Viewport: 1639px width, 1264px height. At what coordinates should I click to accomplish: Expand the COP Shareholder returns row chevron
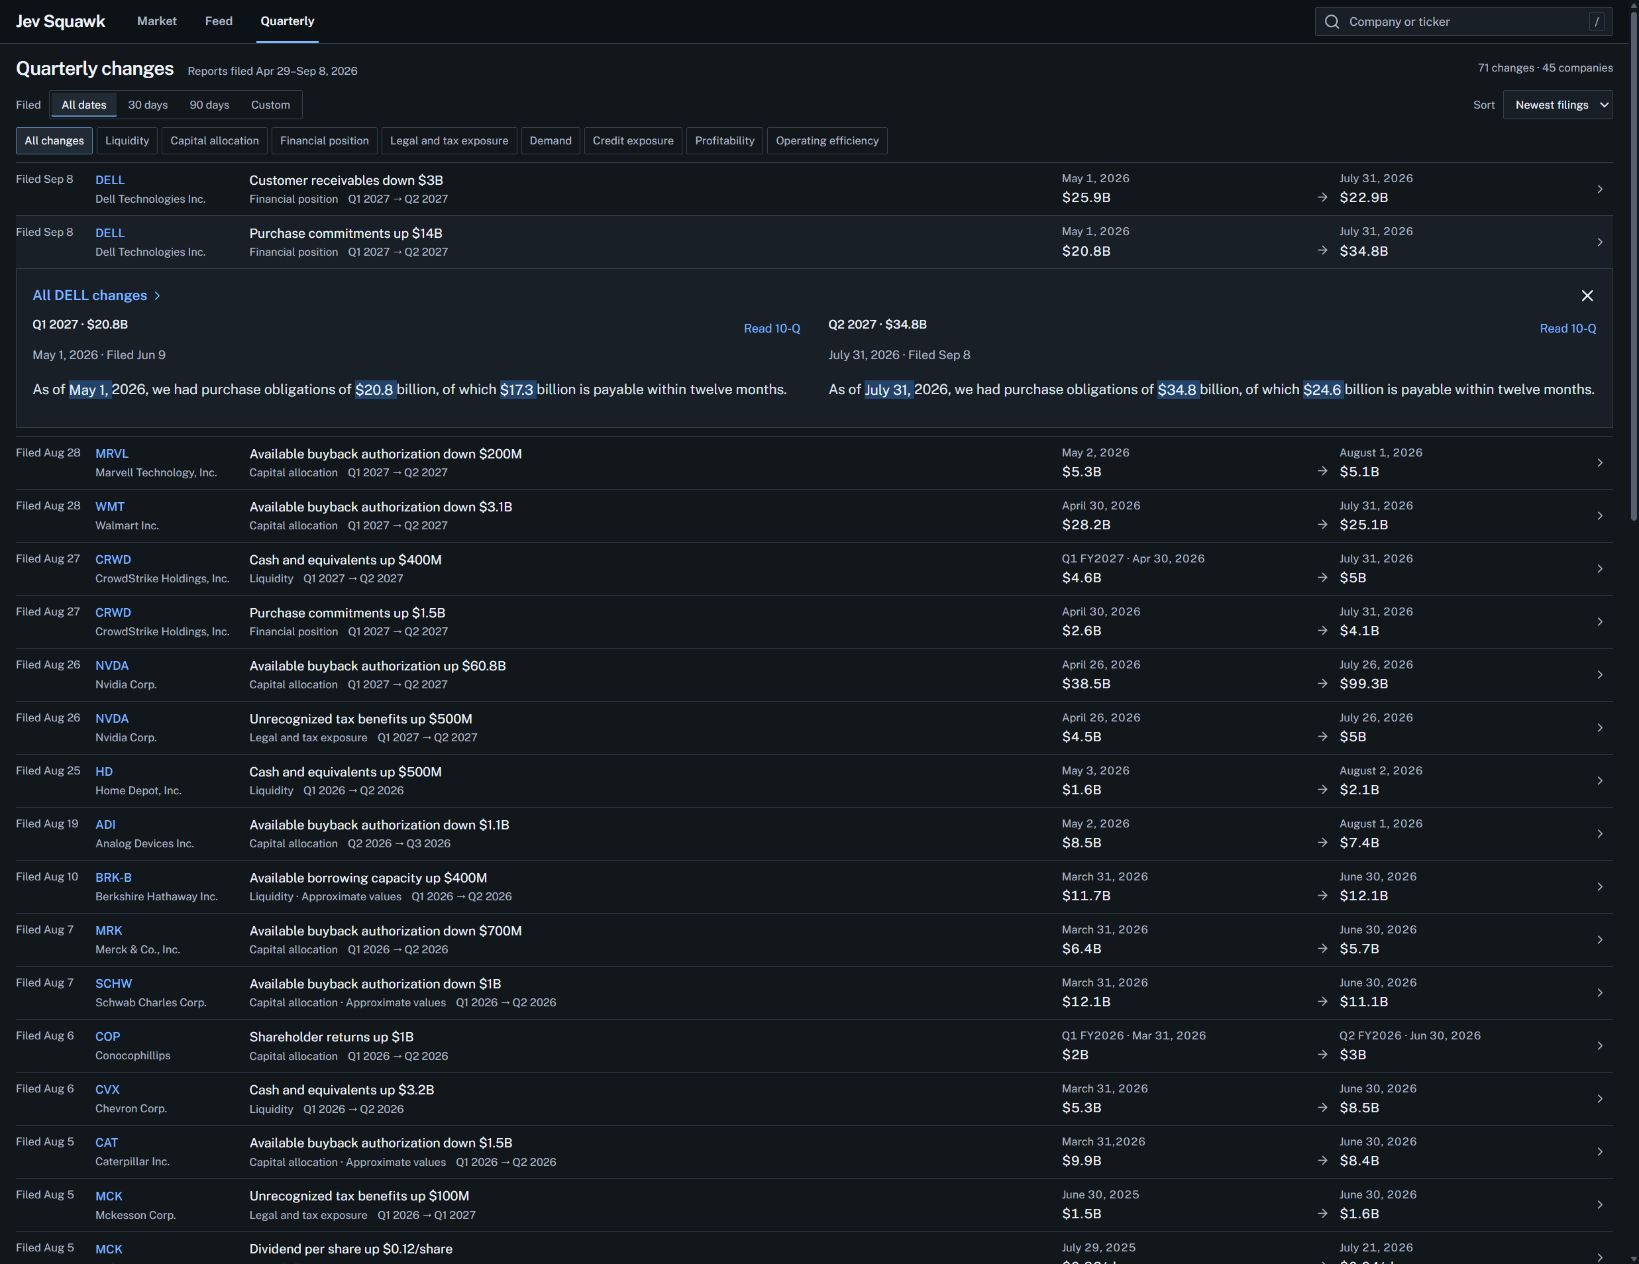(x=1600, y=1046)
